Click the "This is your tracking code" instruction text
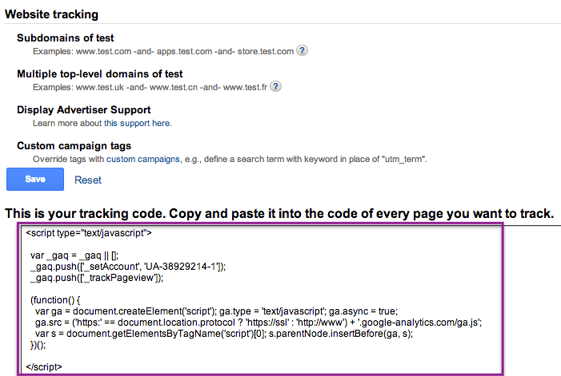Image resolution: width=561 pixels, height=376 pixels. (x=279, y=214)
